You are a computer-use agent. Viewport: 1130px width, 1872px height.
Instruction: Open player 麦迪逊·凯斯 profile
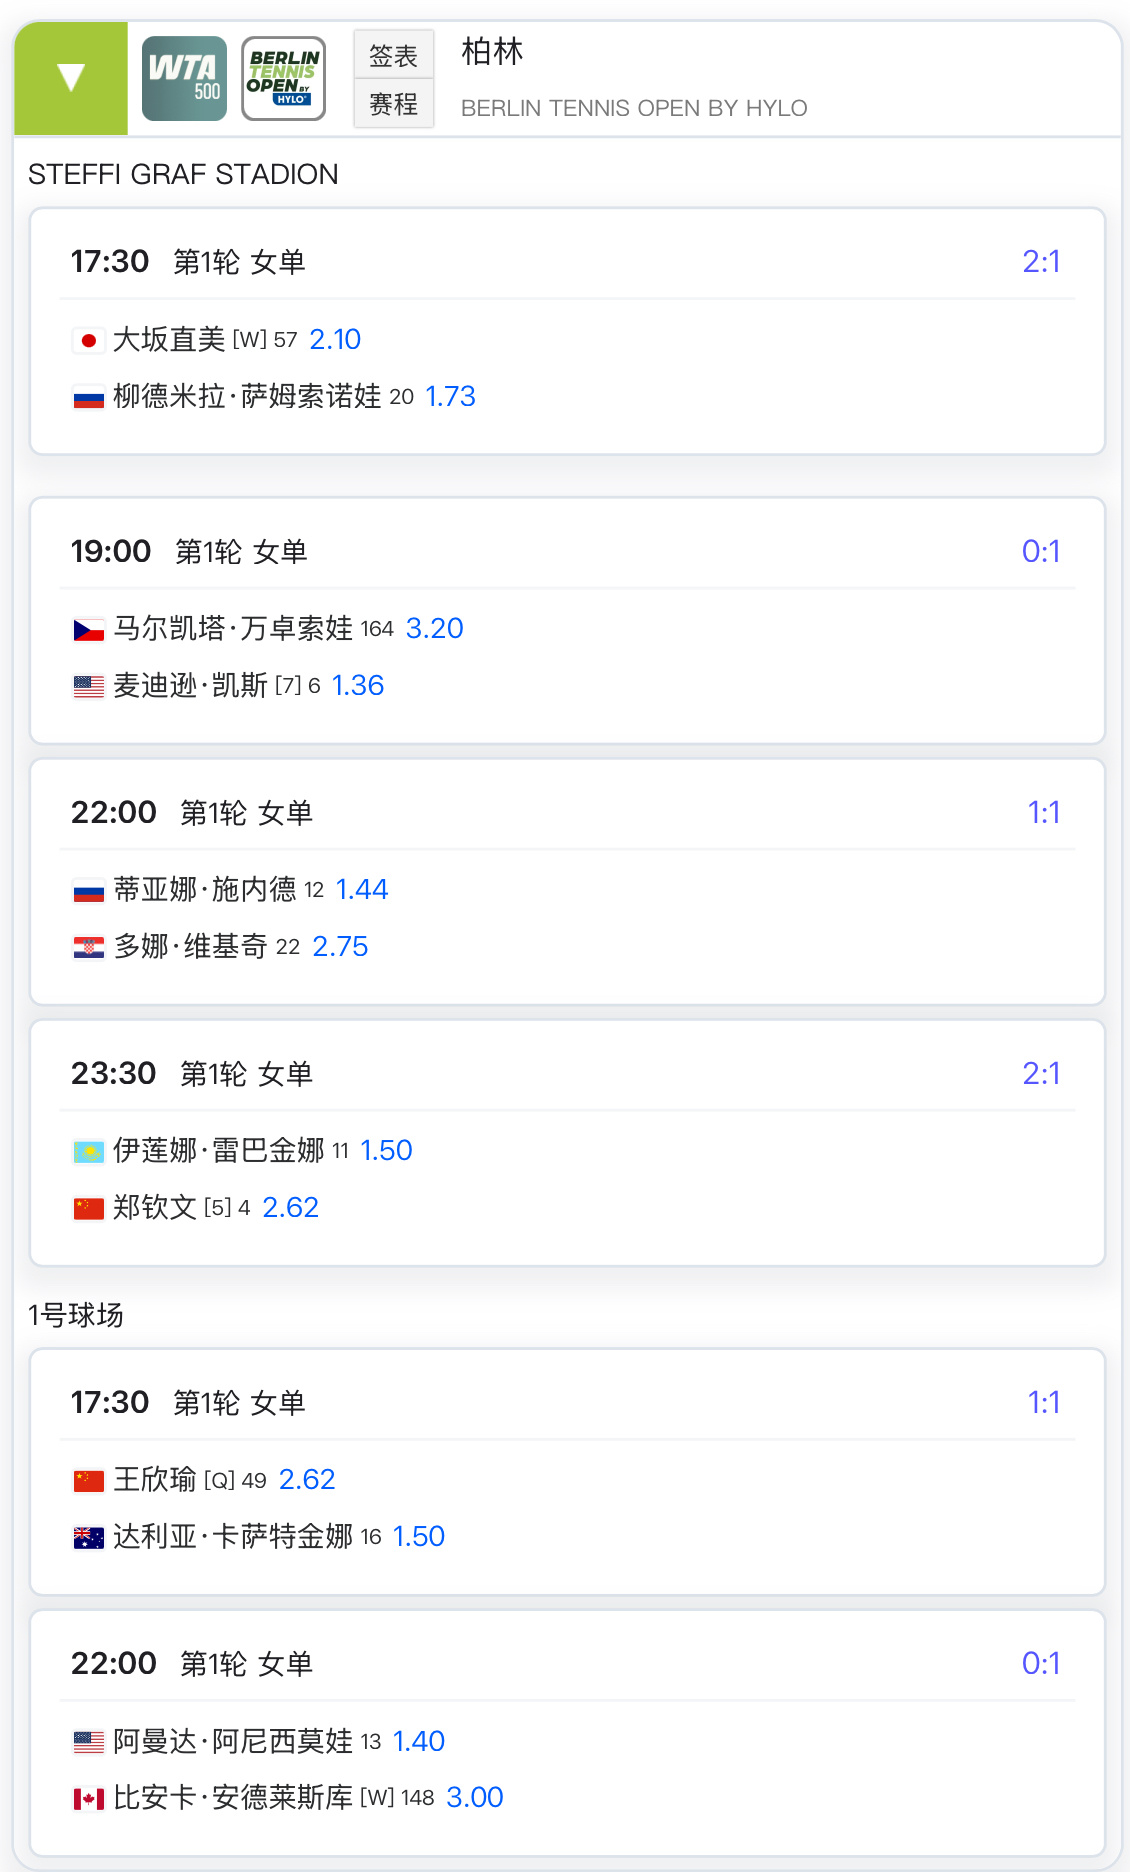tap(190, 686)
